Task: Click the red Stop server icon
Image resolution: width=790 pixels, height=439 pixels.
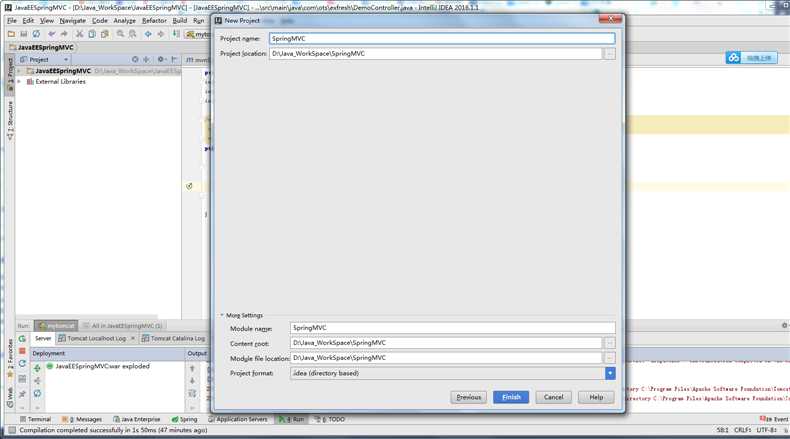Action: [22, 351]
